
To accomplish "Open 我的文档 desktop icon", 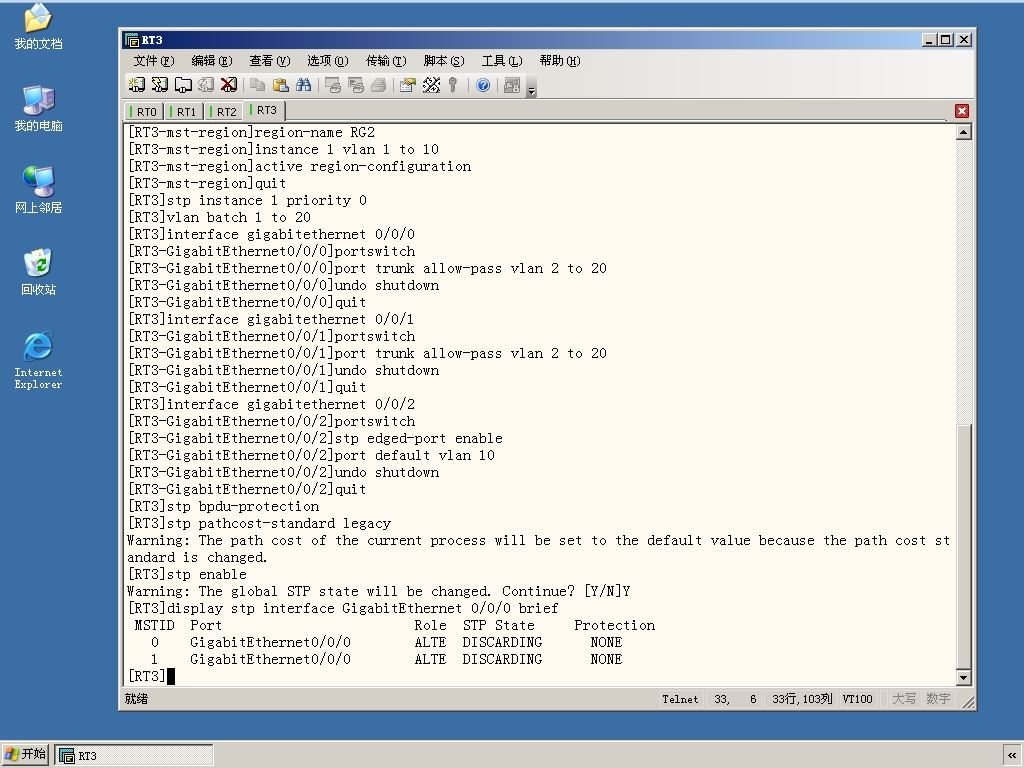I will click(38, 26).
